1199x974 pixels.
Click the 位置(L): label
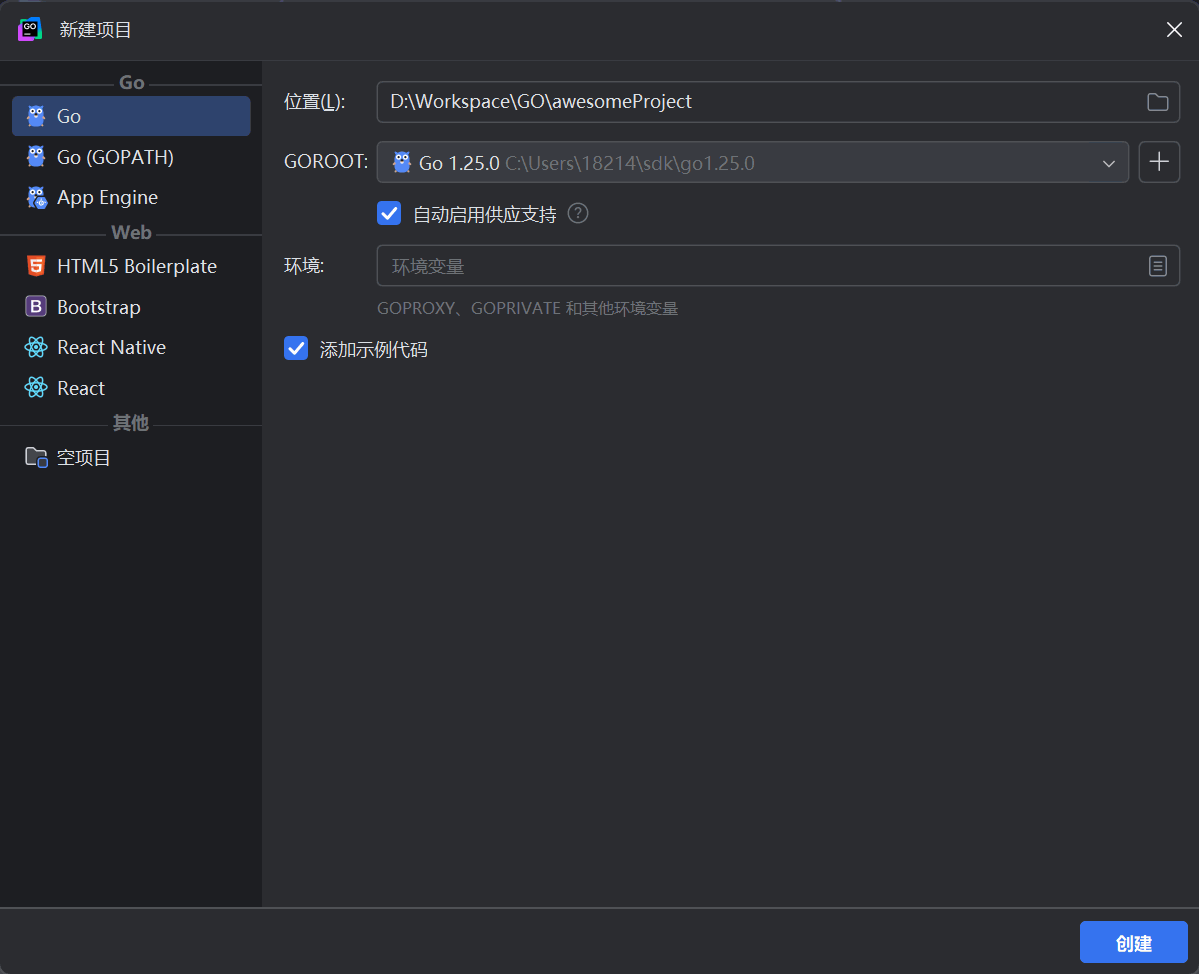tap(314, 102)
